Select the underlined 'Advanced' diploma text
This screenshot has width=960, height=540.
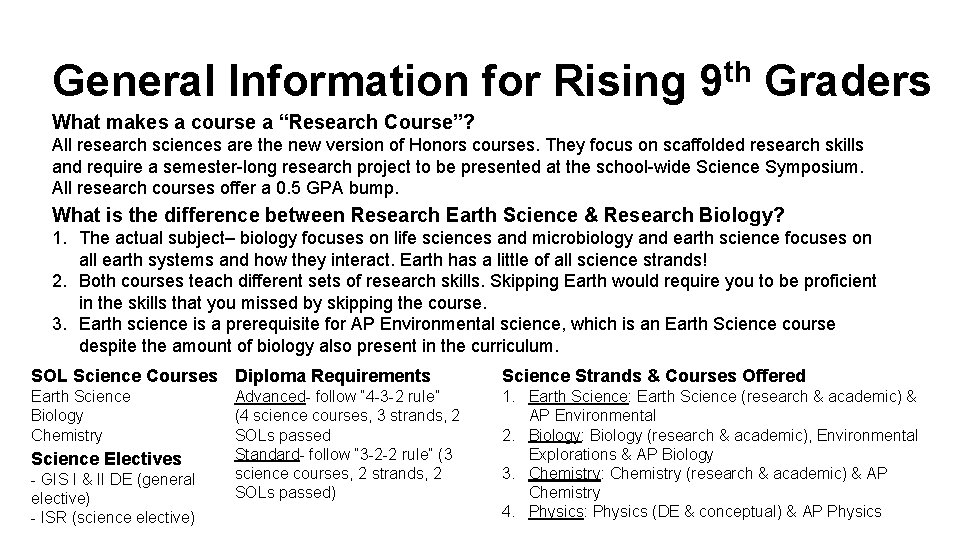coord(270,397)
